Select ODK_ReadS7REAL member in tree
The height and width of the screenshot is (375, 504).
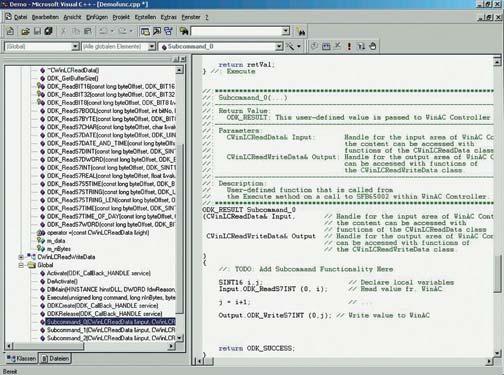(111, 176)
